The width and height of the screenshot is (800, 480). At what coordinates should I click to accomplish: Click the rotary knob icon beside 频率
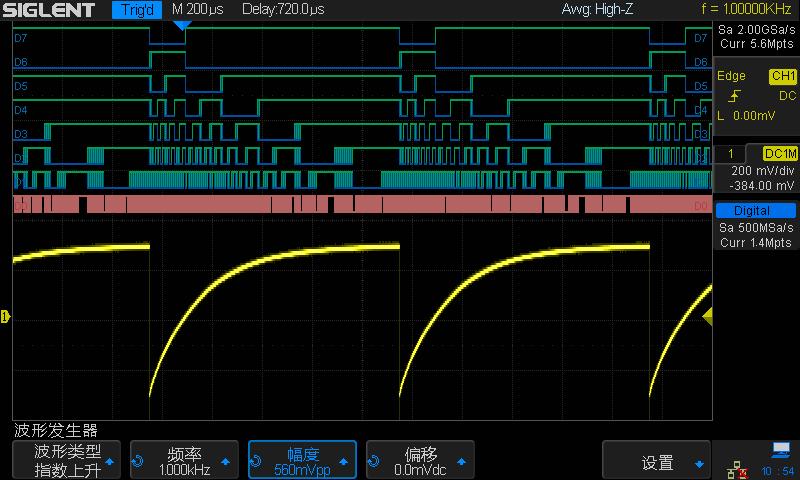click(x=139, y=462)
